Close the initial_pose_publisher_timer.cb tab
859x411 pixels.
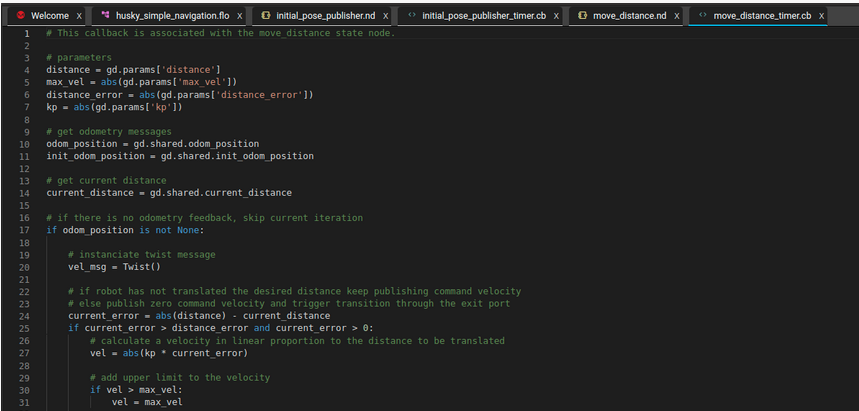[556, 16]
